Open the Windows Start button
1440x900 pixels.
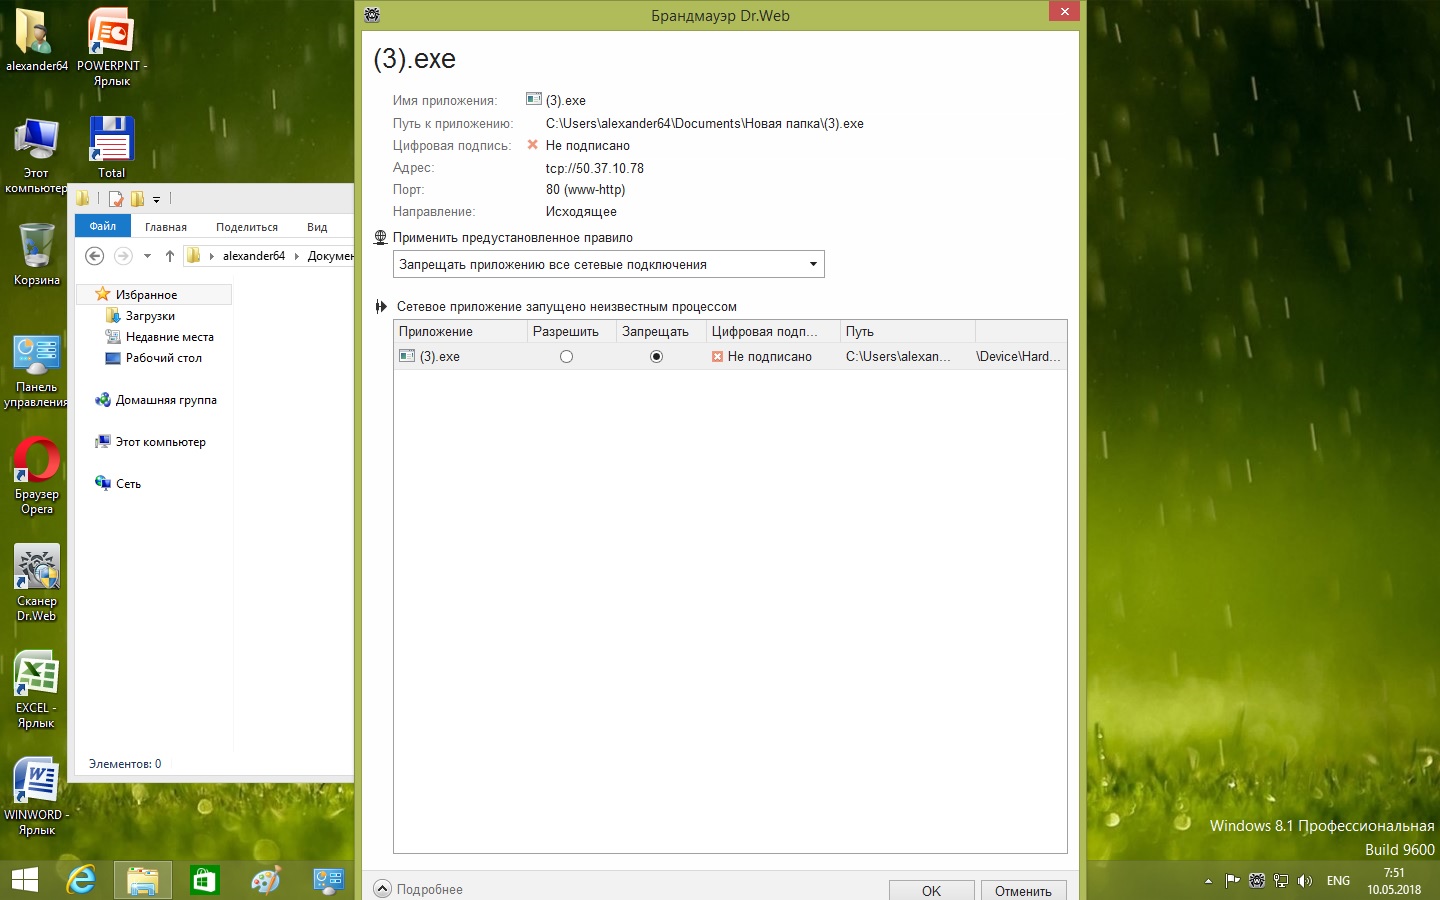click(x=25, y=880)
